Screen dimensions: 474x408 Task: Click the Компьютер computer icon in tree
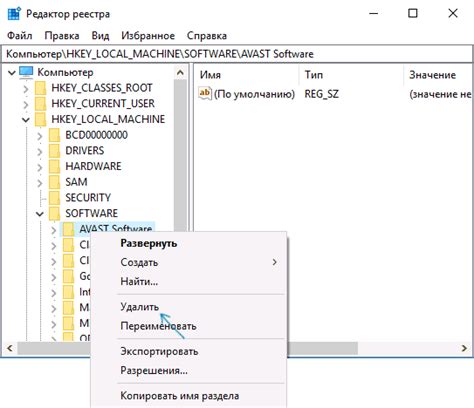pos(26,72)
